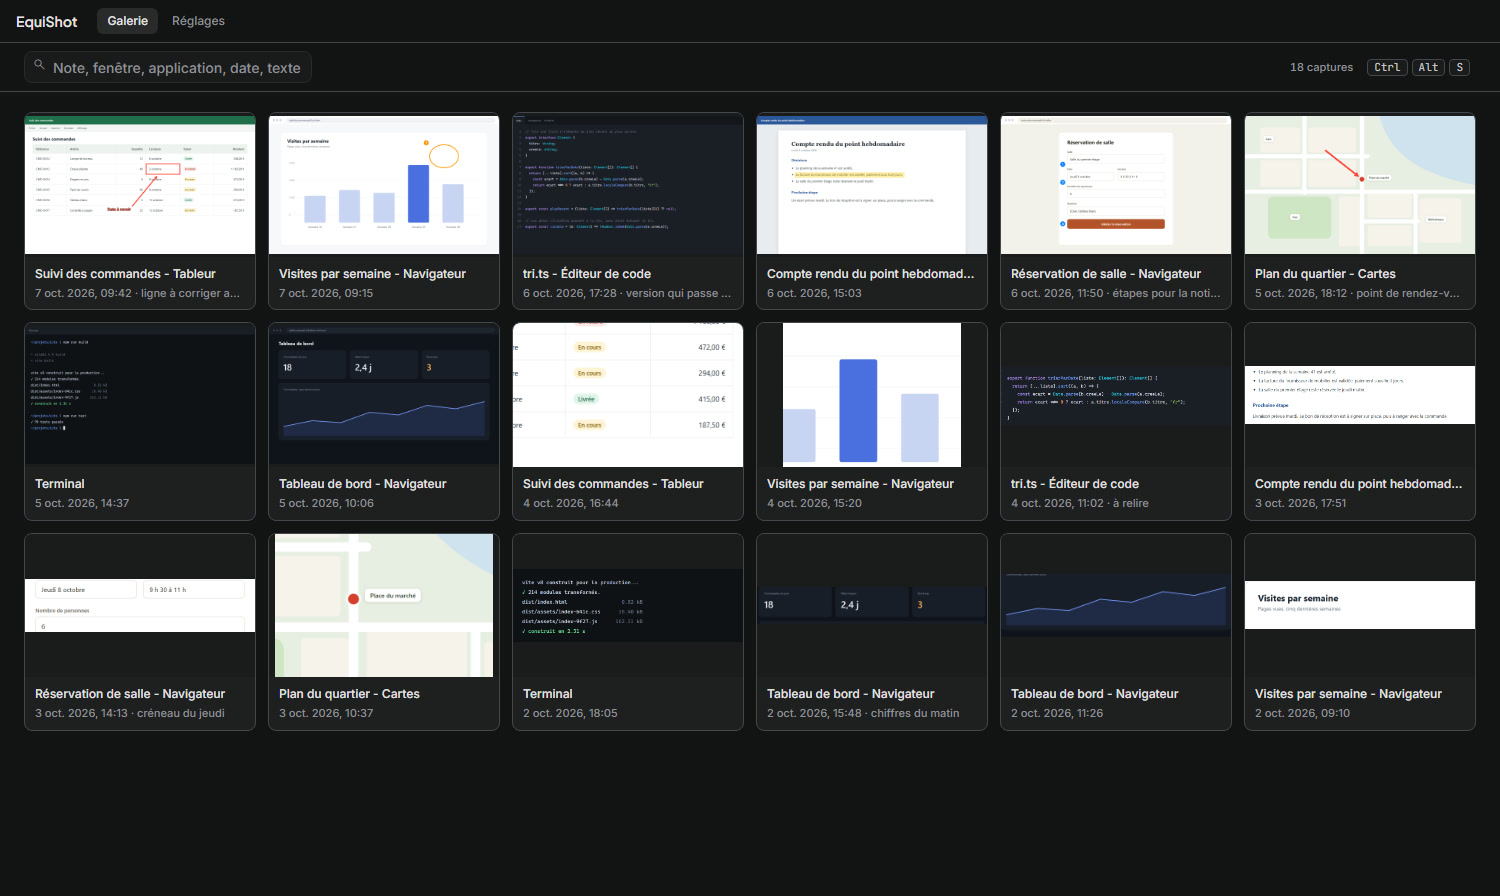
Task: Open Tableau de bord capture noted chiffres du matin
Action: (872, 631)
